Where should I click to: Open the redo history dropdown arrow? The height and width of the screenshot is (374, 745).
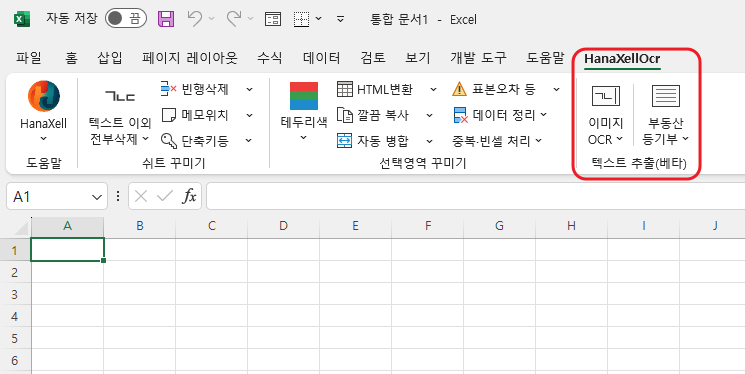pos(250,19)
